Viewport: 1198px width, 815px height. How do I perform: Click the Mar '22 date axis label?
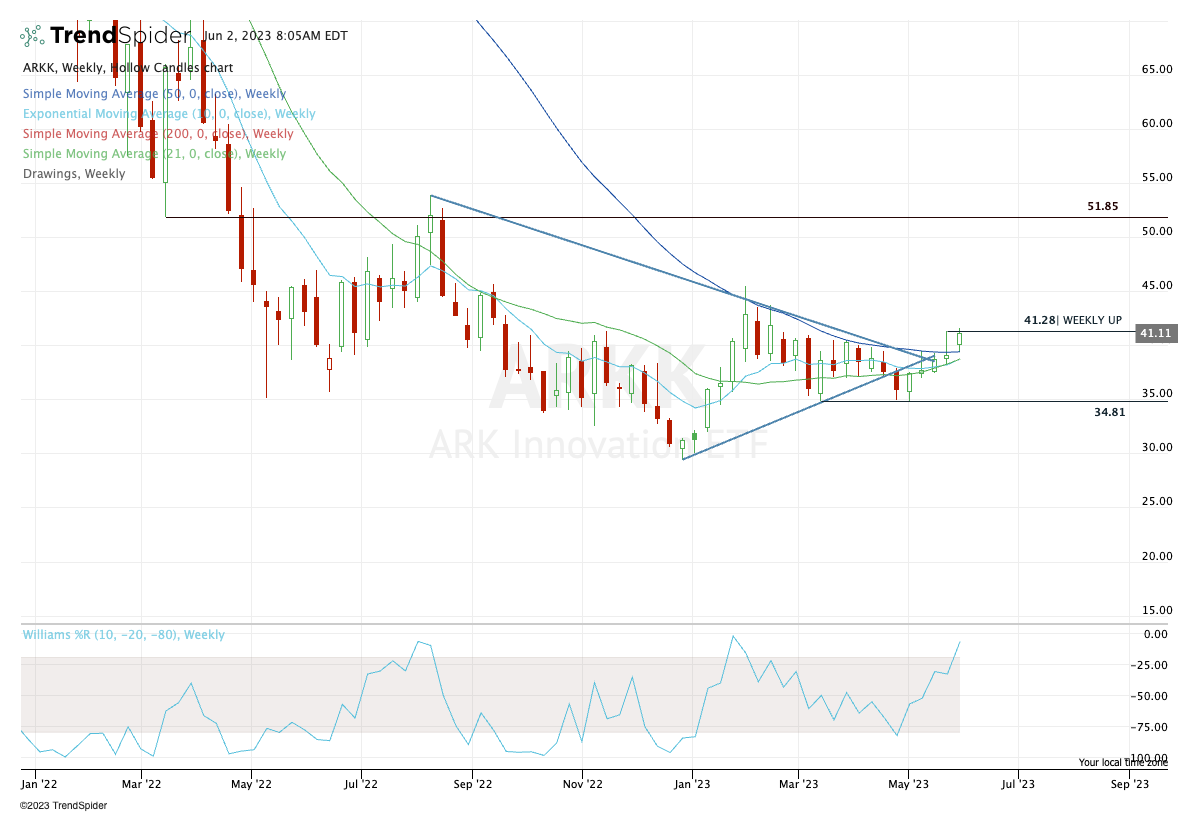141,784
